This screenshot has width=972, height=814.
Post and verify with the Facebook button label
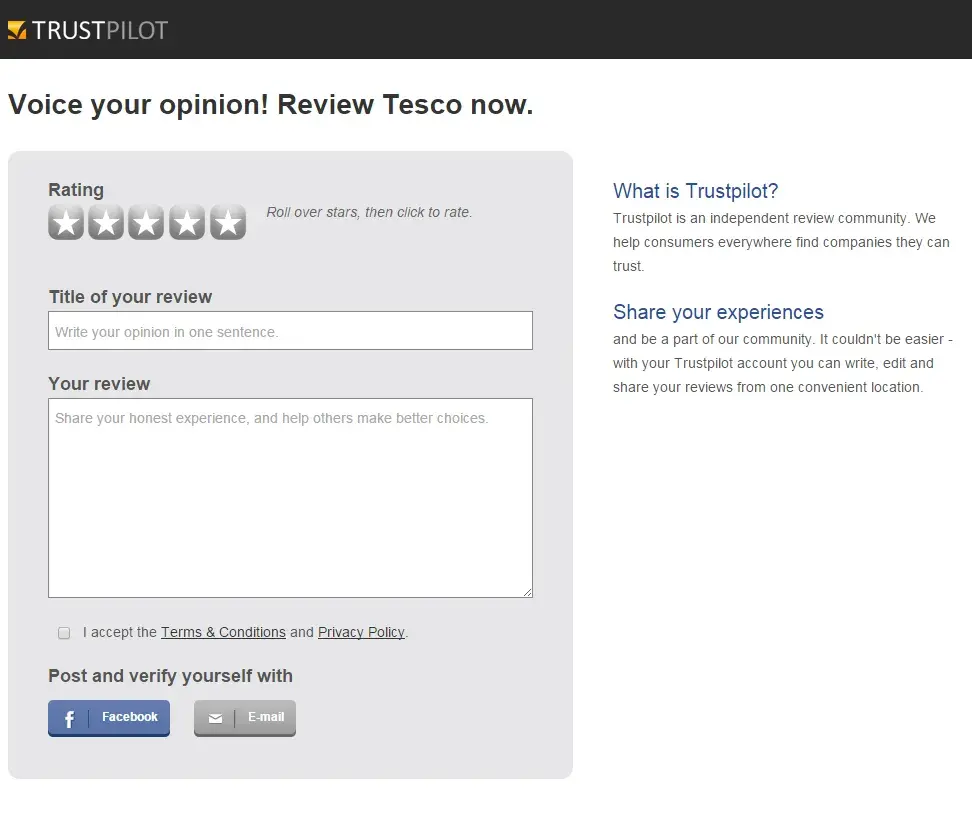tap(130, 717)
